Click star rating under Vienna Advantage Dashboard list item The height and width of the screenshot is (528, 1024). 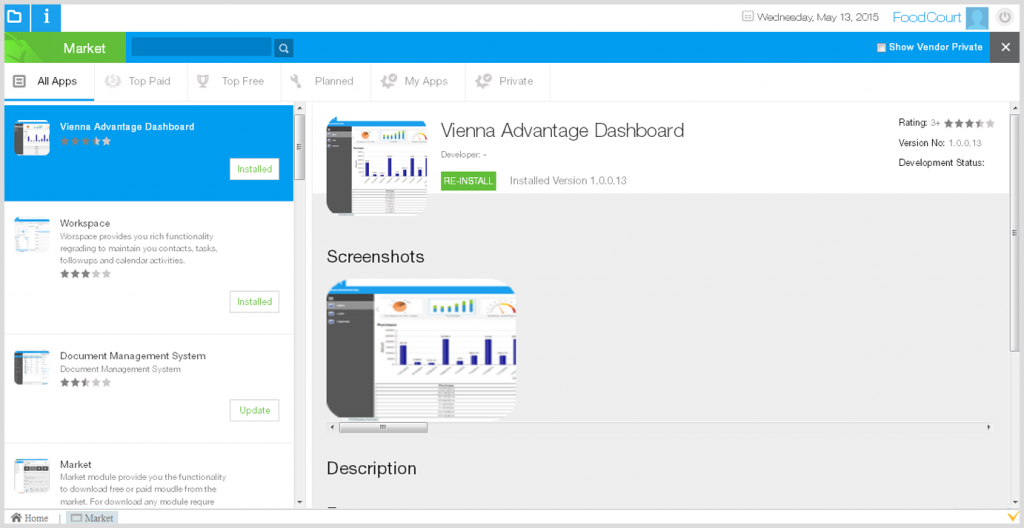[x=86, y=140]
